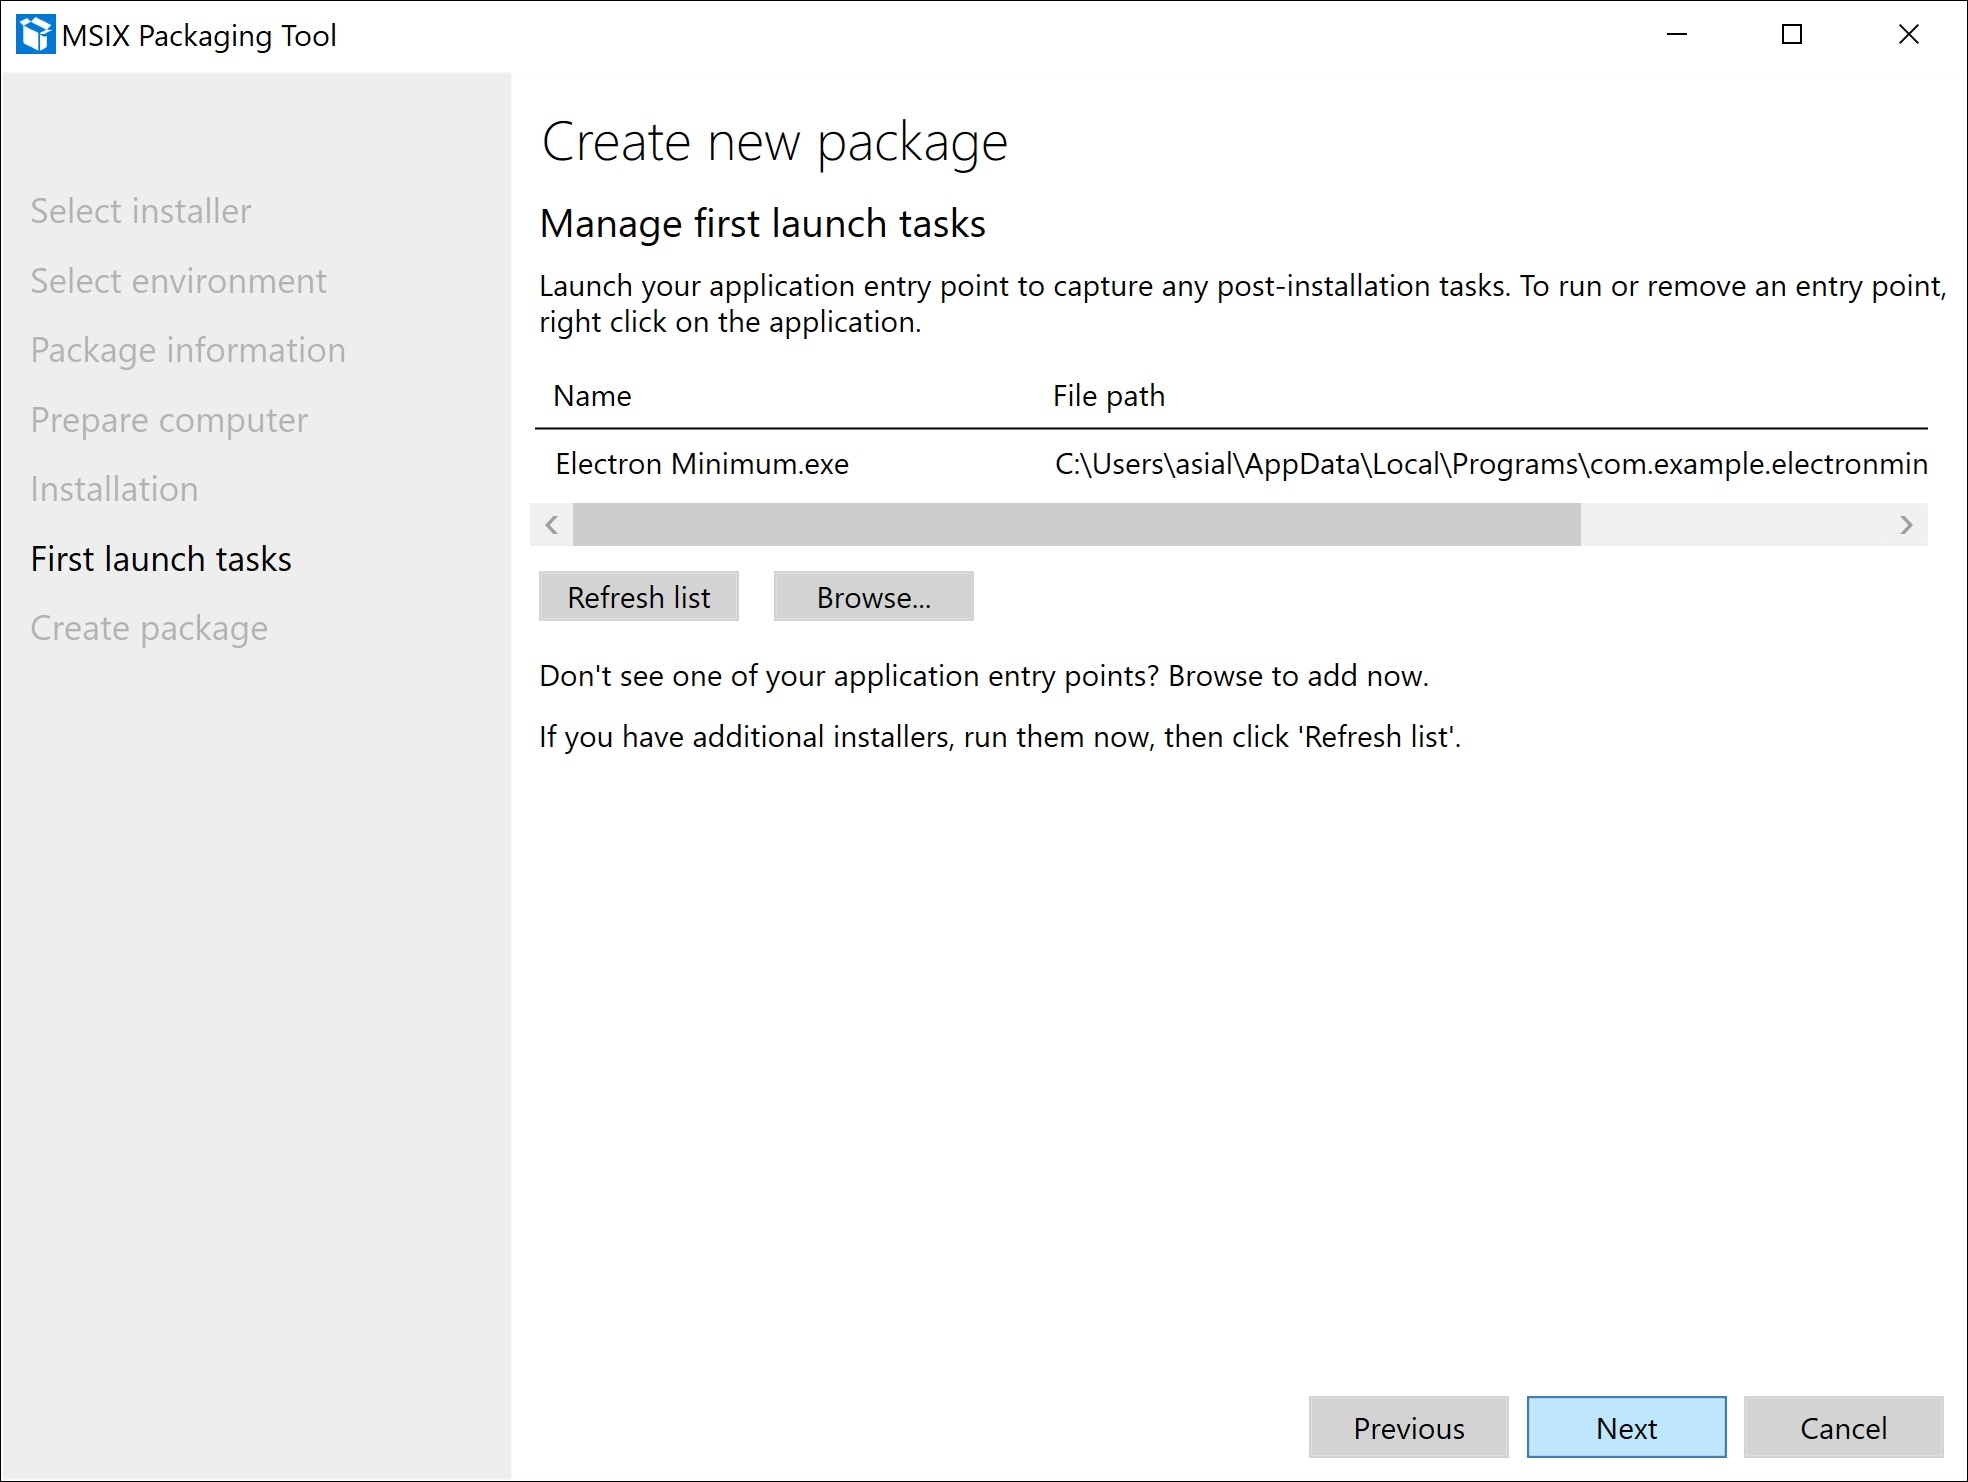Open Prepare computer step
The width and height of the screenshot is (1968, 1482).
click(169, 420)
